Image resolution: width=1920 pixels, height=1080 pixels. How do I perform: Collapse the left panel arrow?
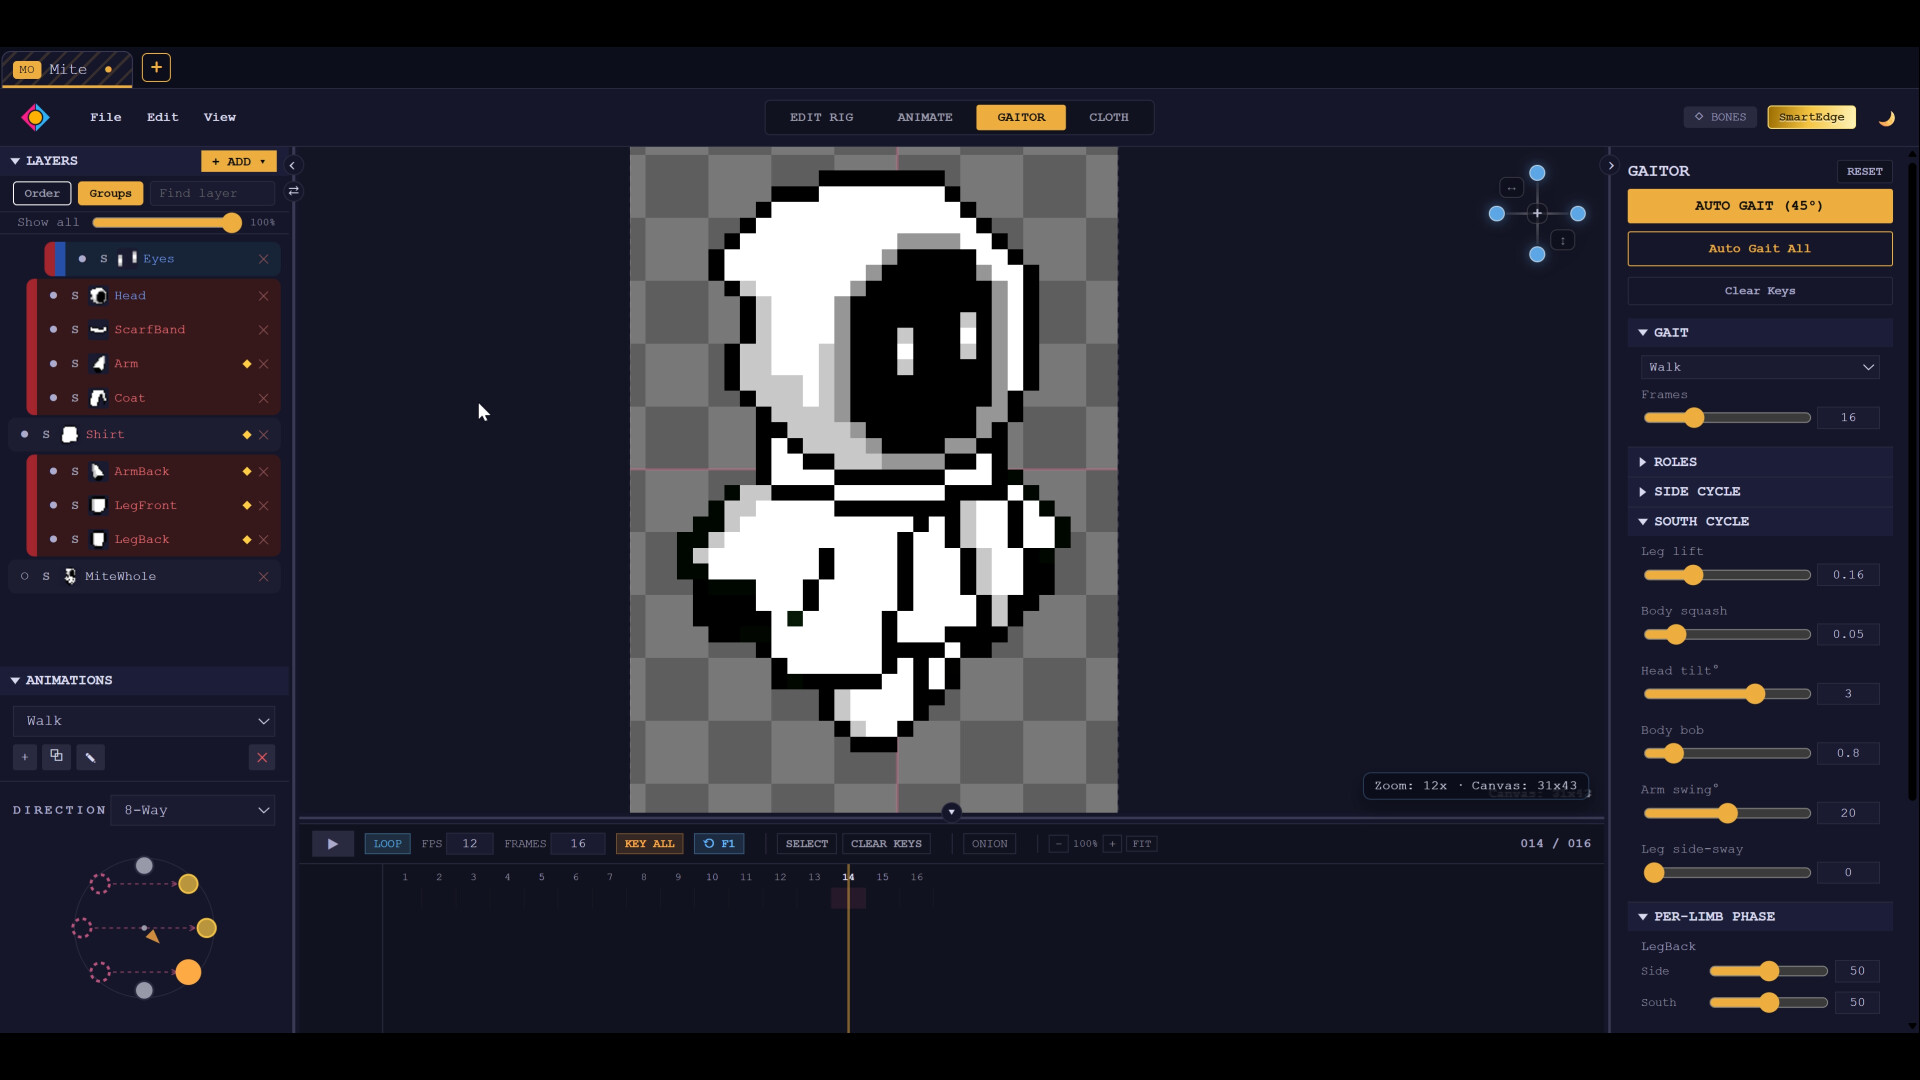[x=292, y=165]
